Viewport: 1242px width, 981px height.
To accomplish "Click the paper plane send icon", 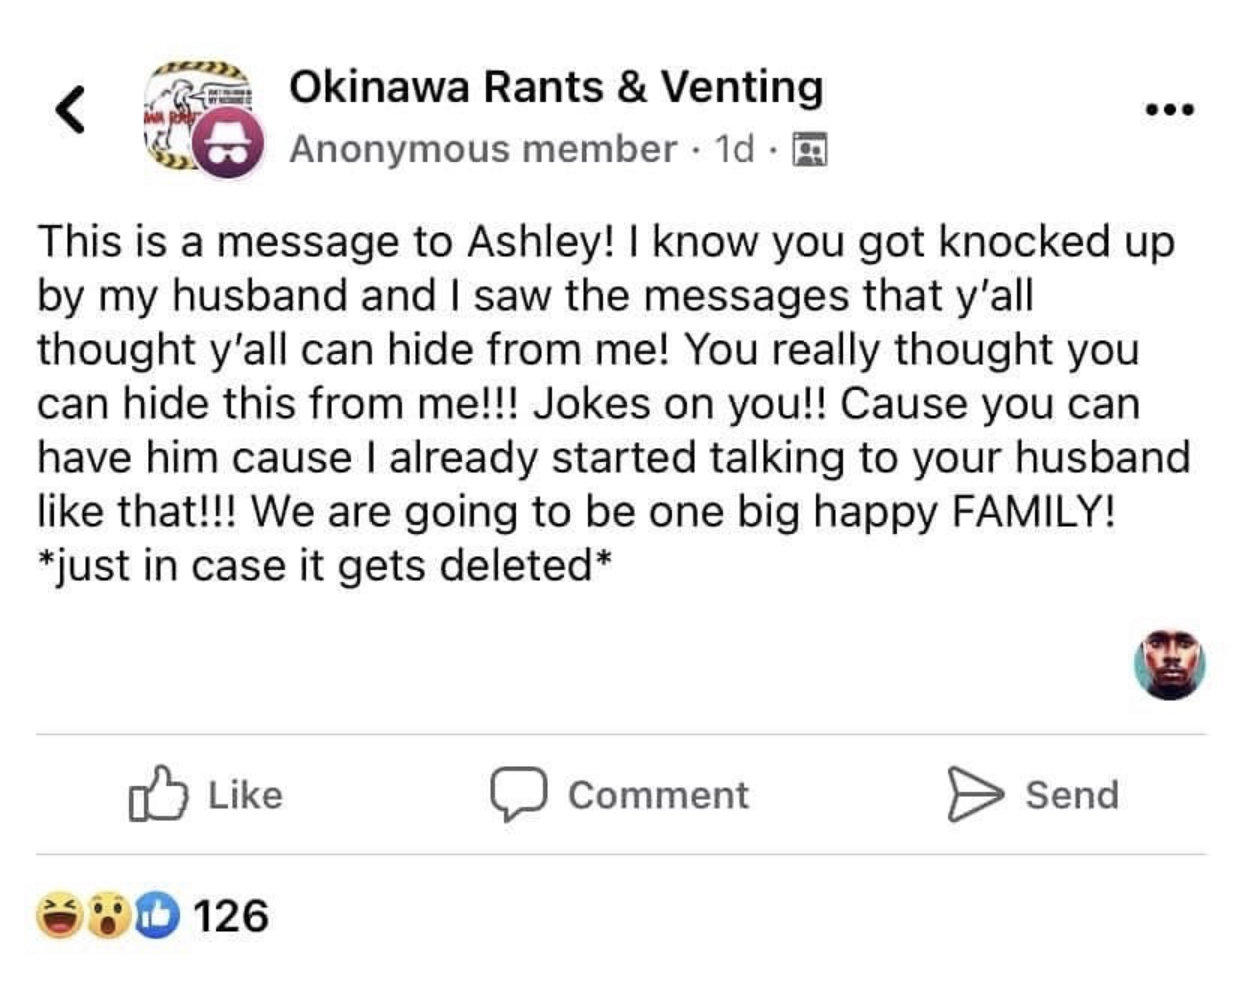I will (974, 795).
